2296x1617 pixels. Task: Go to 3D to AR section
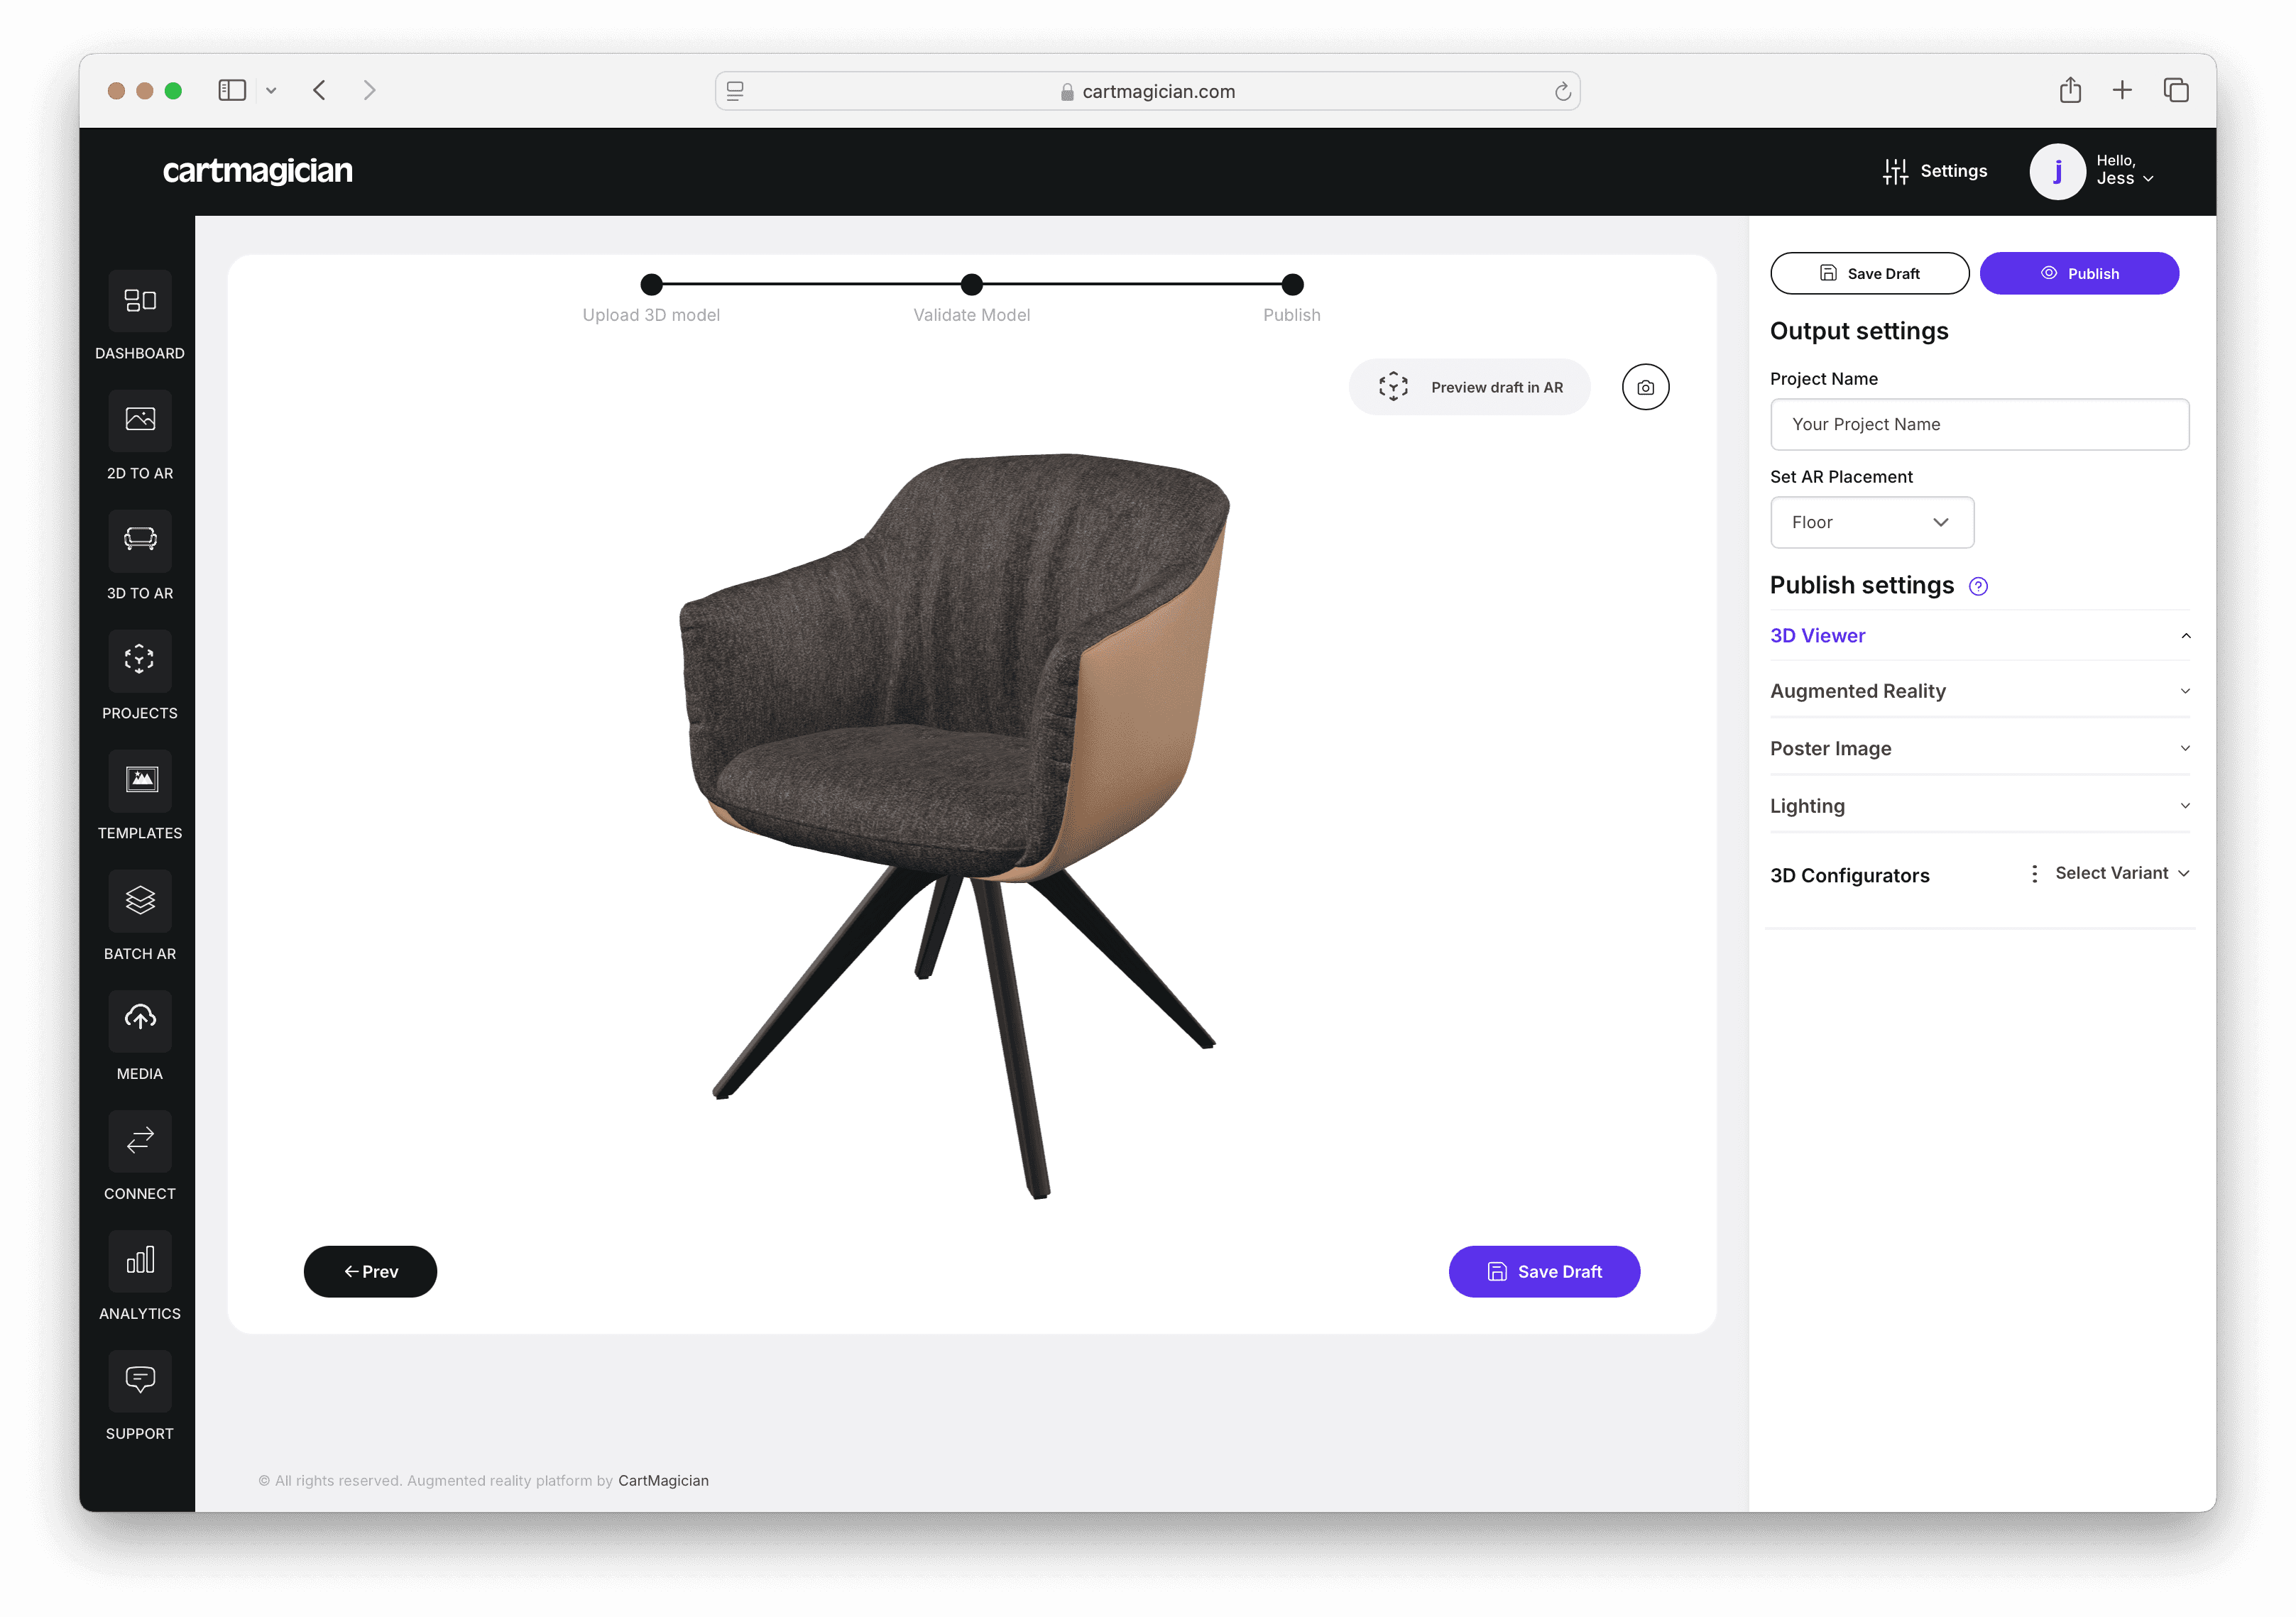pos(140,540)
